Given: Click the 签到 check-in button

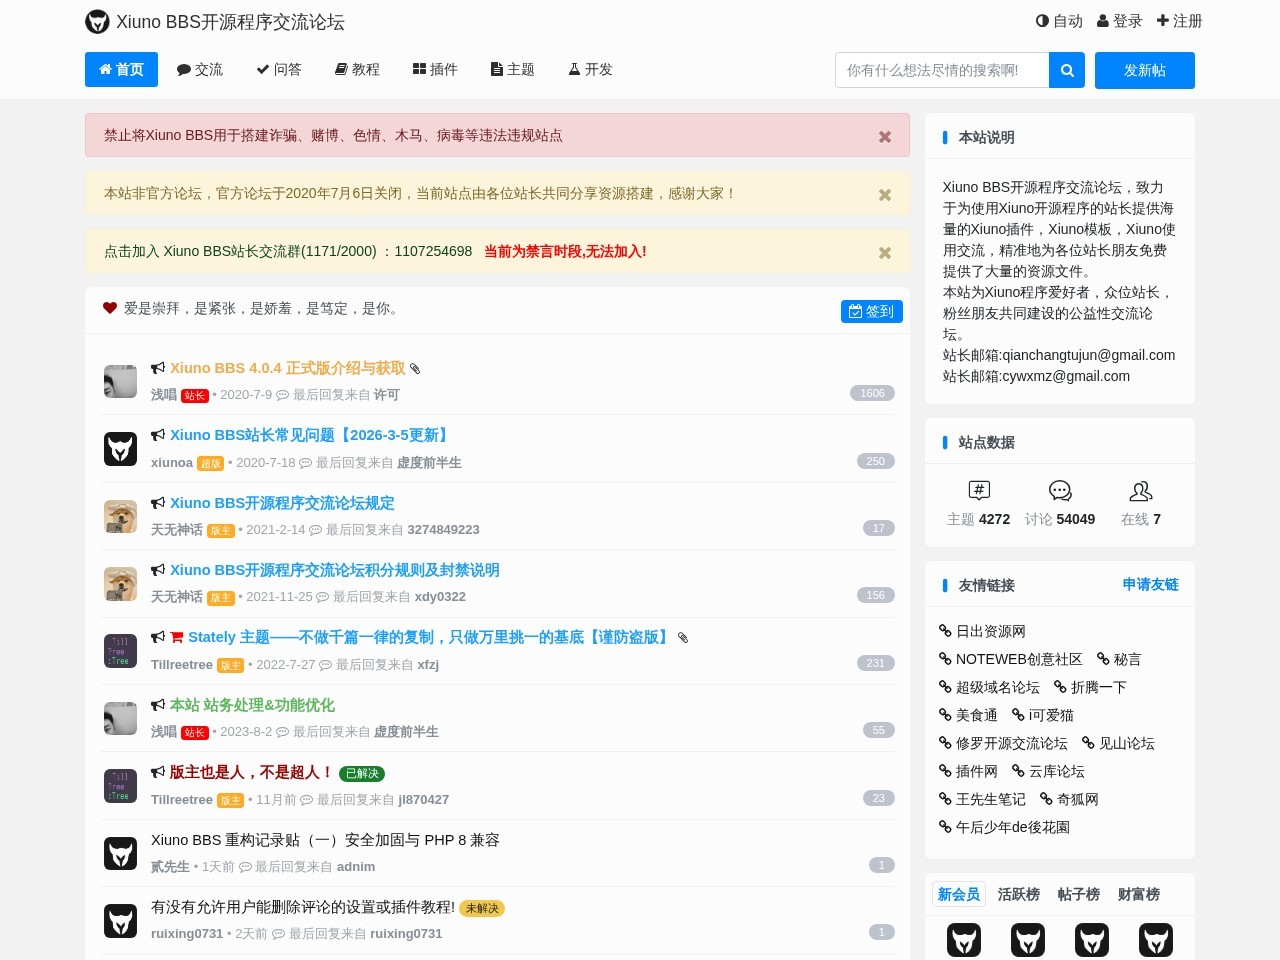Looking at the screenshot, I should click(872, 311).
